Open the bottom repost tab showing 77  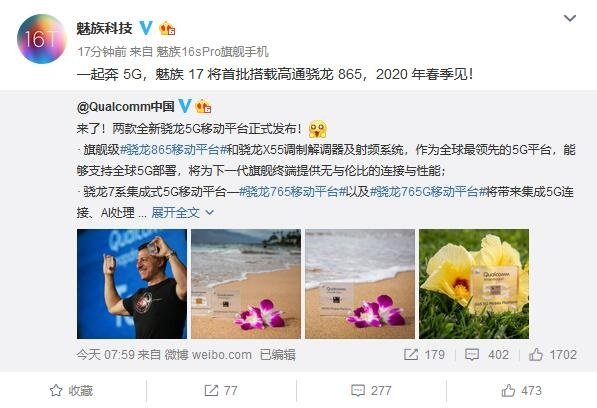coord(221,390)
